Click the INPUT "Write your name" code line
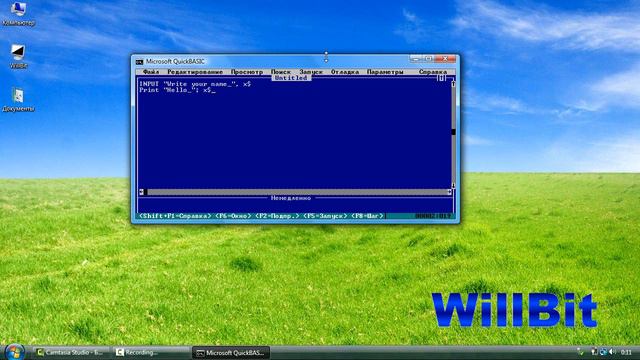Image resolution: width=640 pixels, height=360 pixels. [195, 84]
